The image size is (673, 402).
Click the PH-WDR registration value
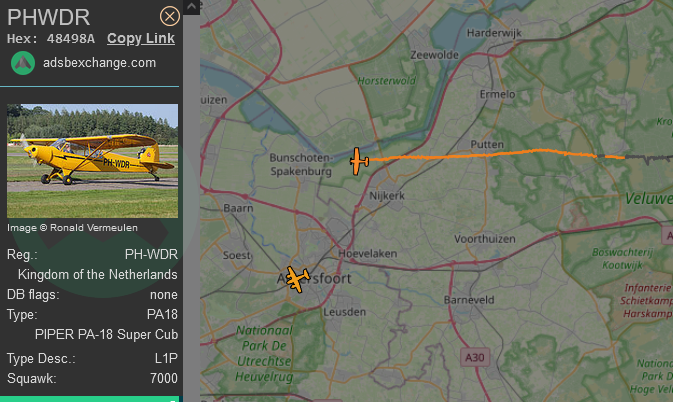(151, 254)
